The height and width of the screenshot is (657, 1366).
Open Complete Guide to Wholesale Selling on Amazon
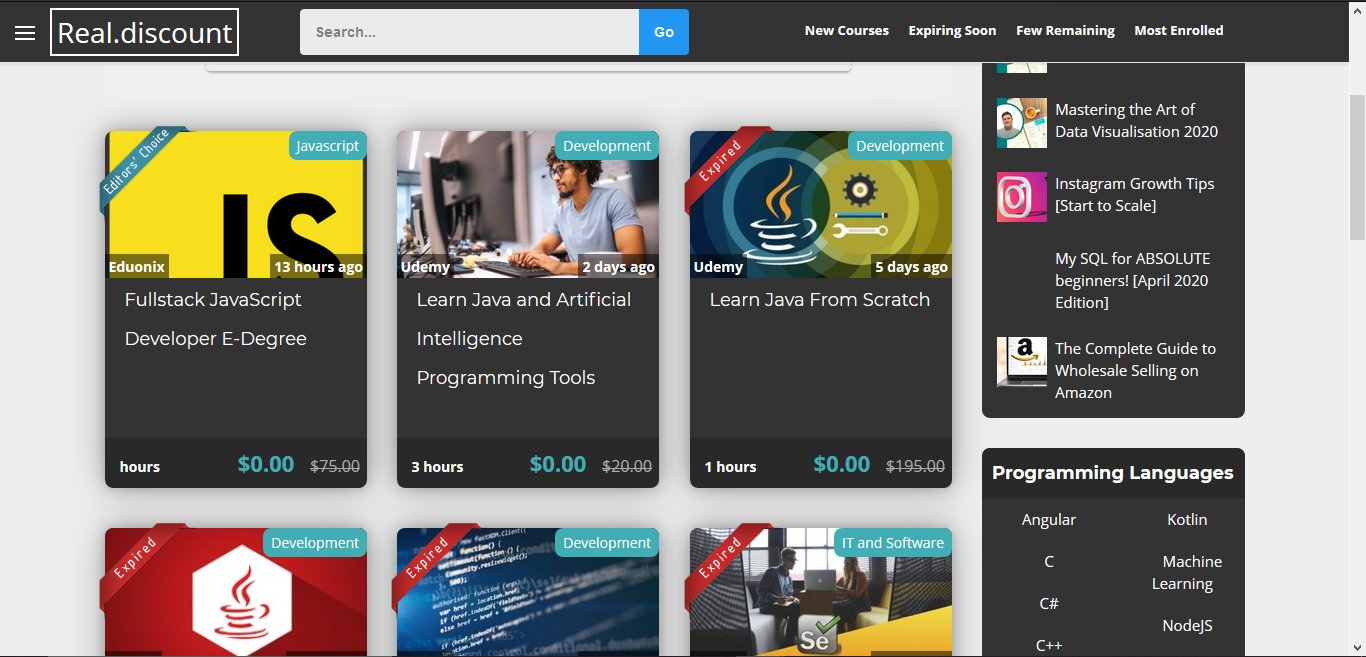click(1136, 370)
